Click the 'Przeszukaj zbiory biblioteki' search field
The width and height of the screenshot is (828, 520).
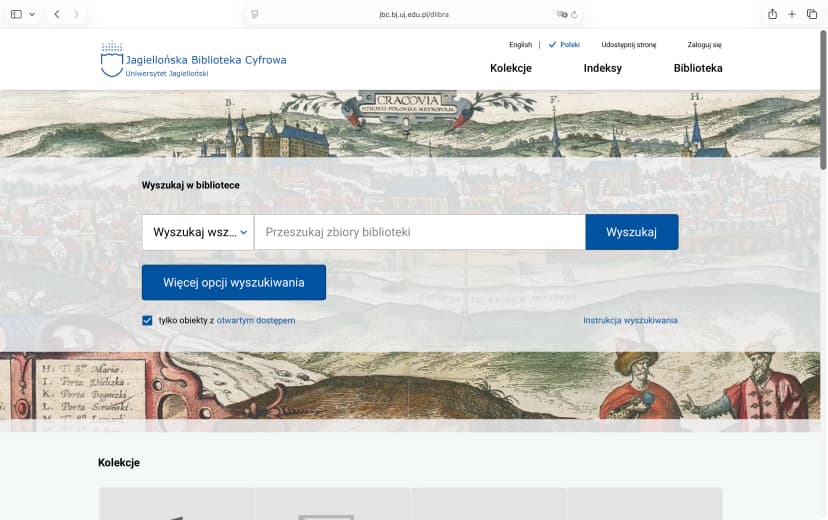point(419,232)
